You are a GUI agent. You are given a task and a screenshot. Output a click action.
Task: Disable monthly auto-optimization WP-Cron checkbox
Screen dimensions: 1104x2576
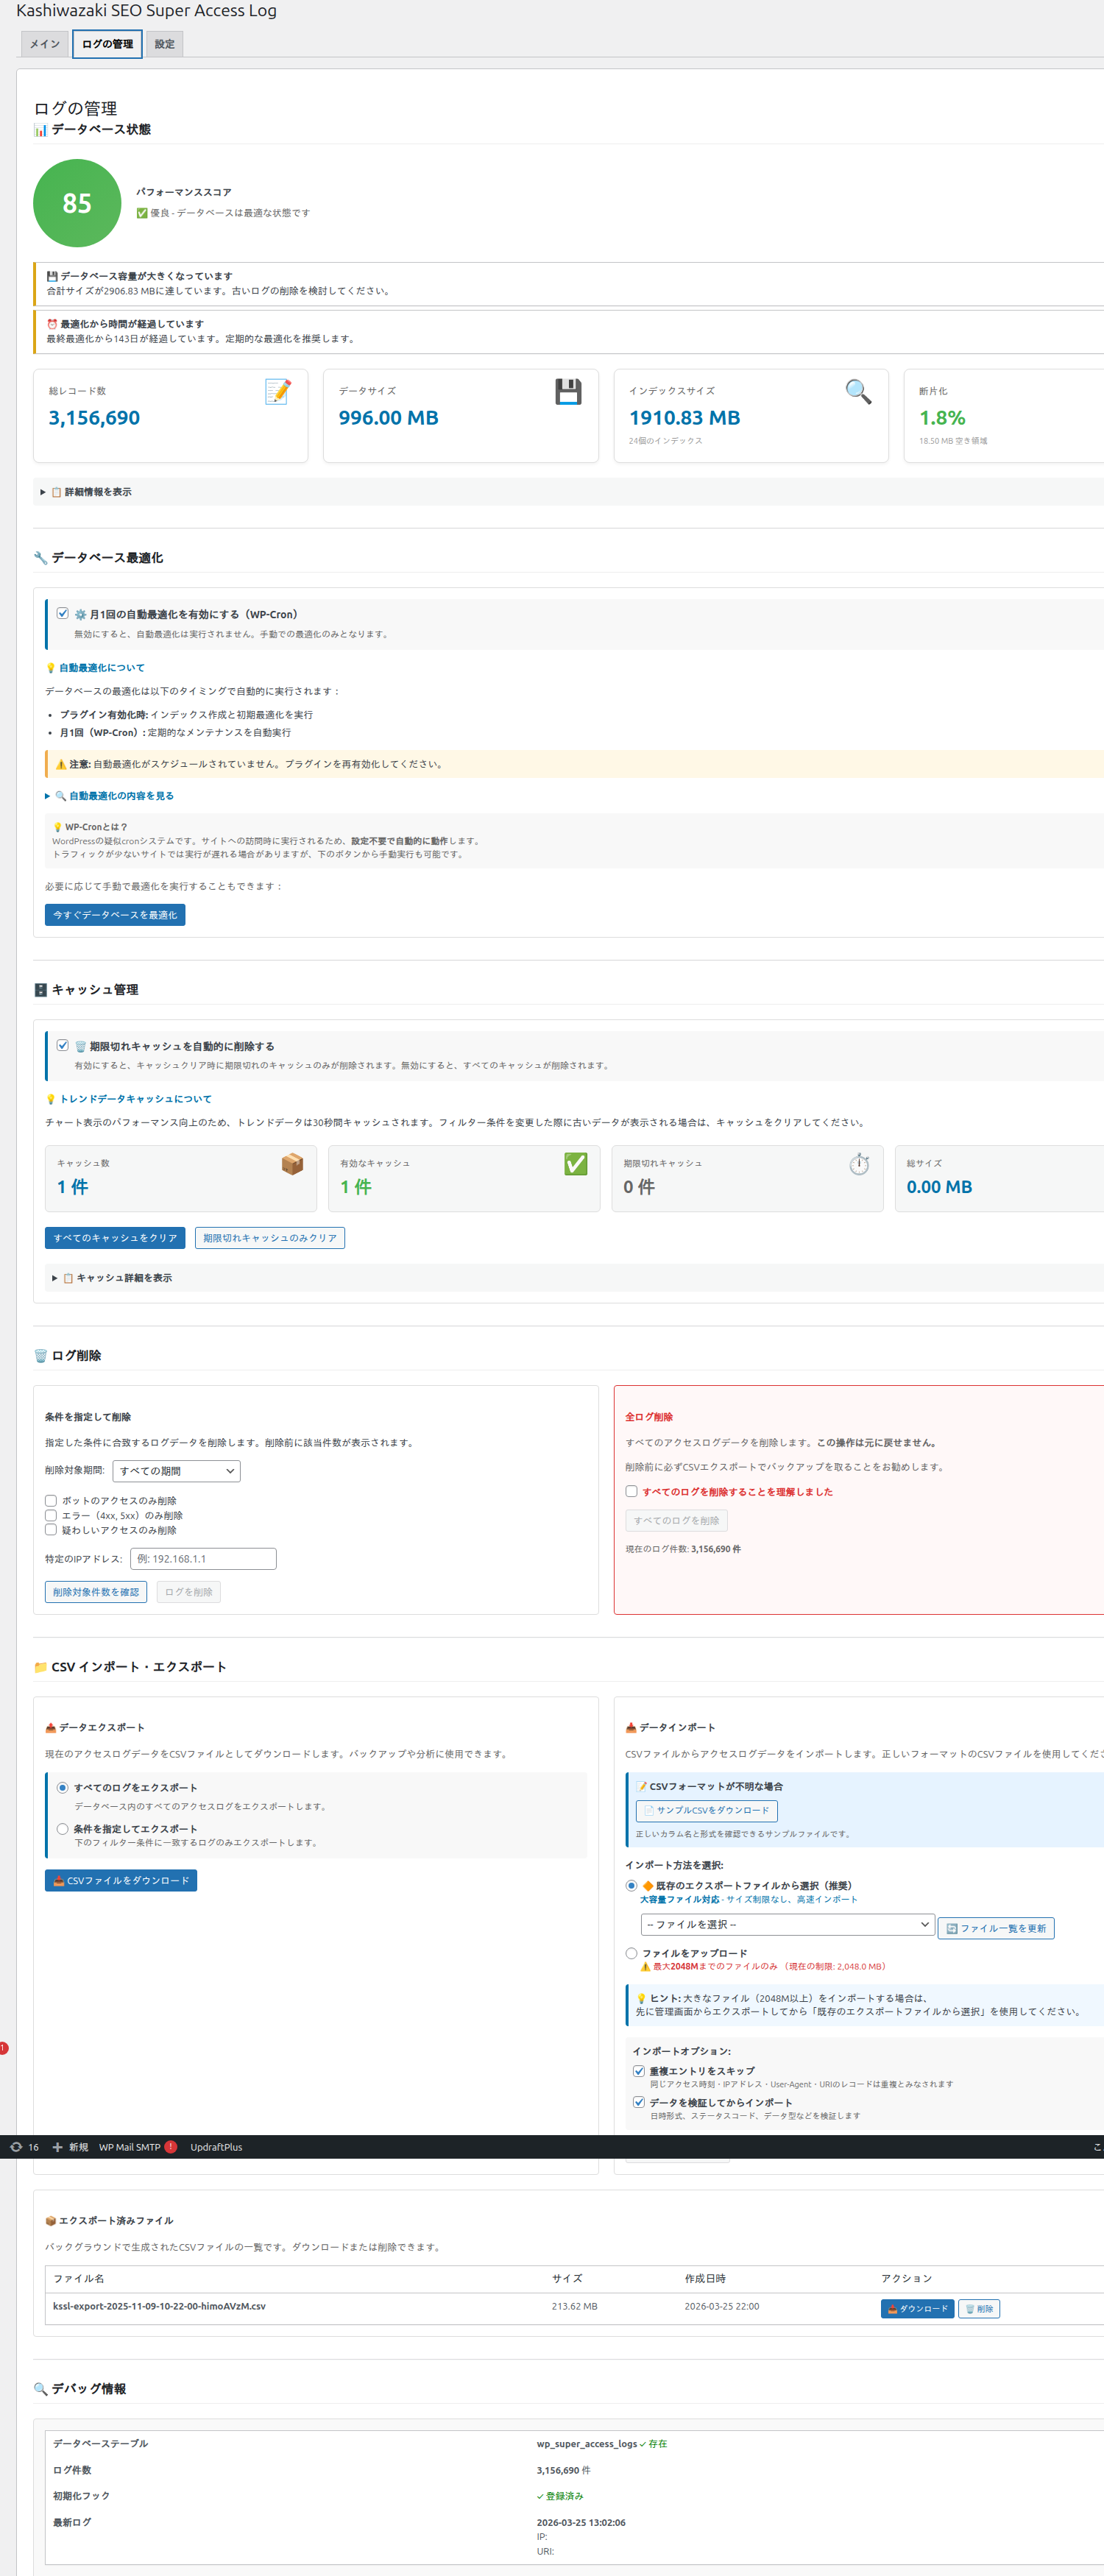pos(63,614)
